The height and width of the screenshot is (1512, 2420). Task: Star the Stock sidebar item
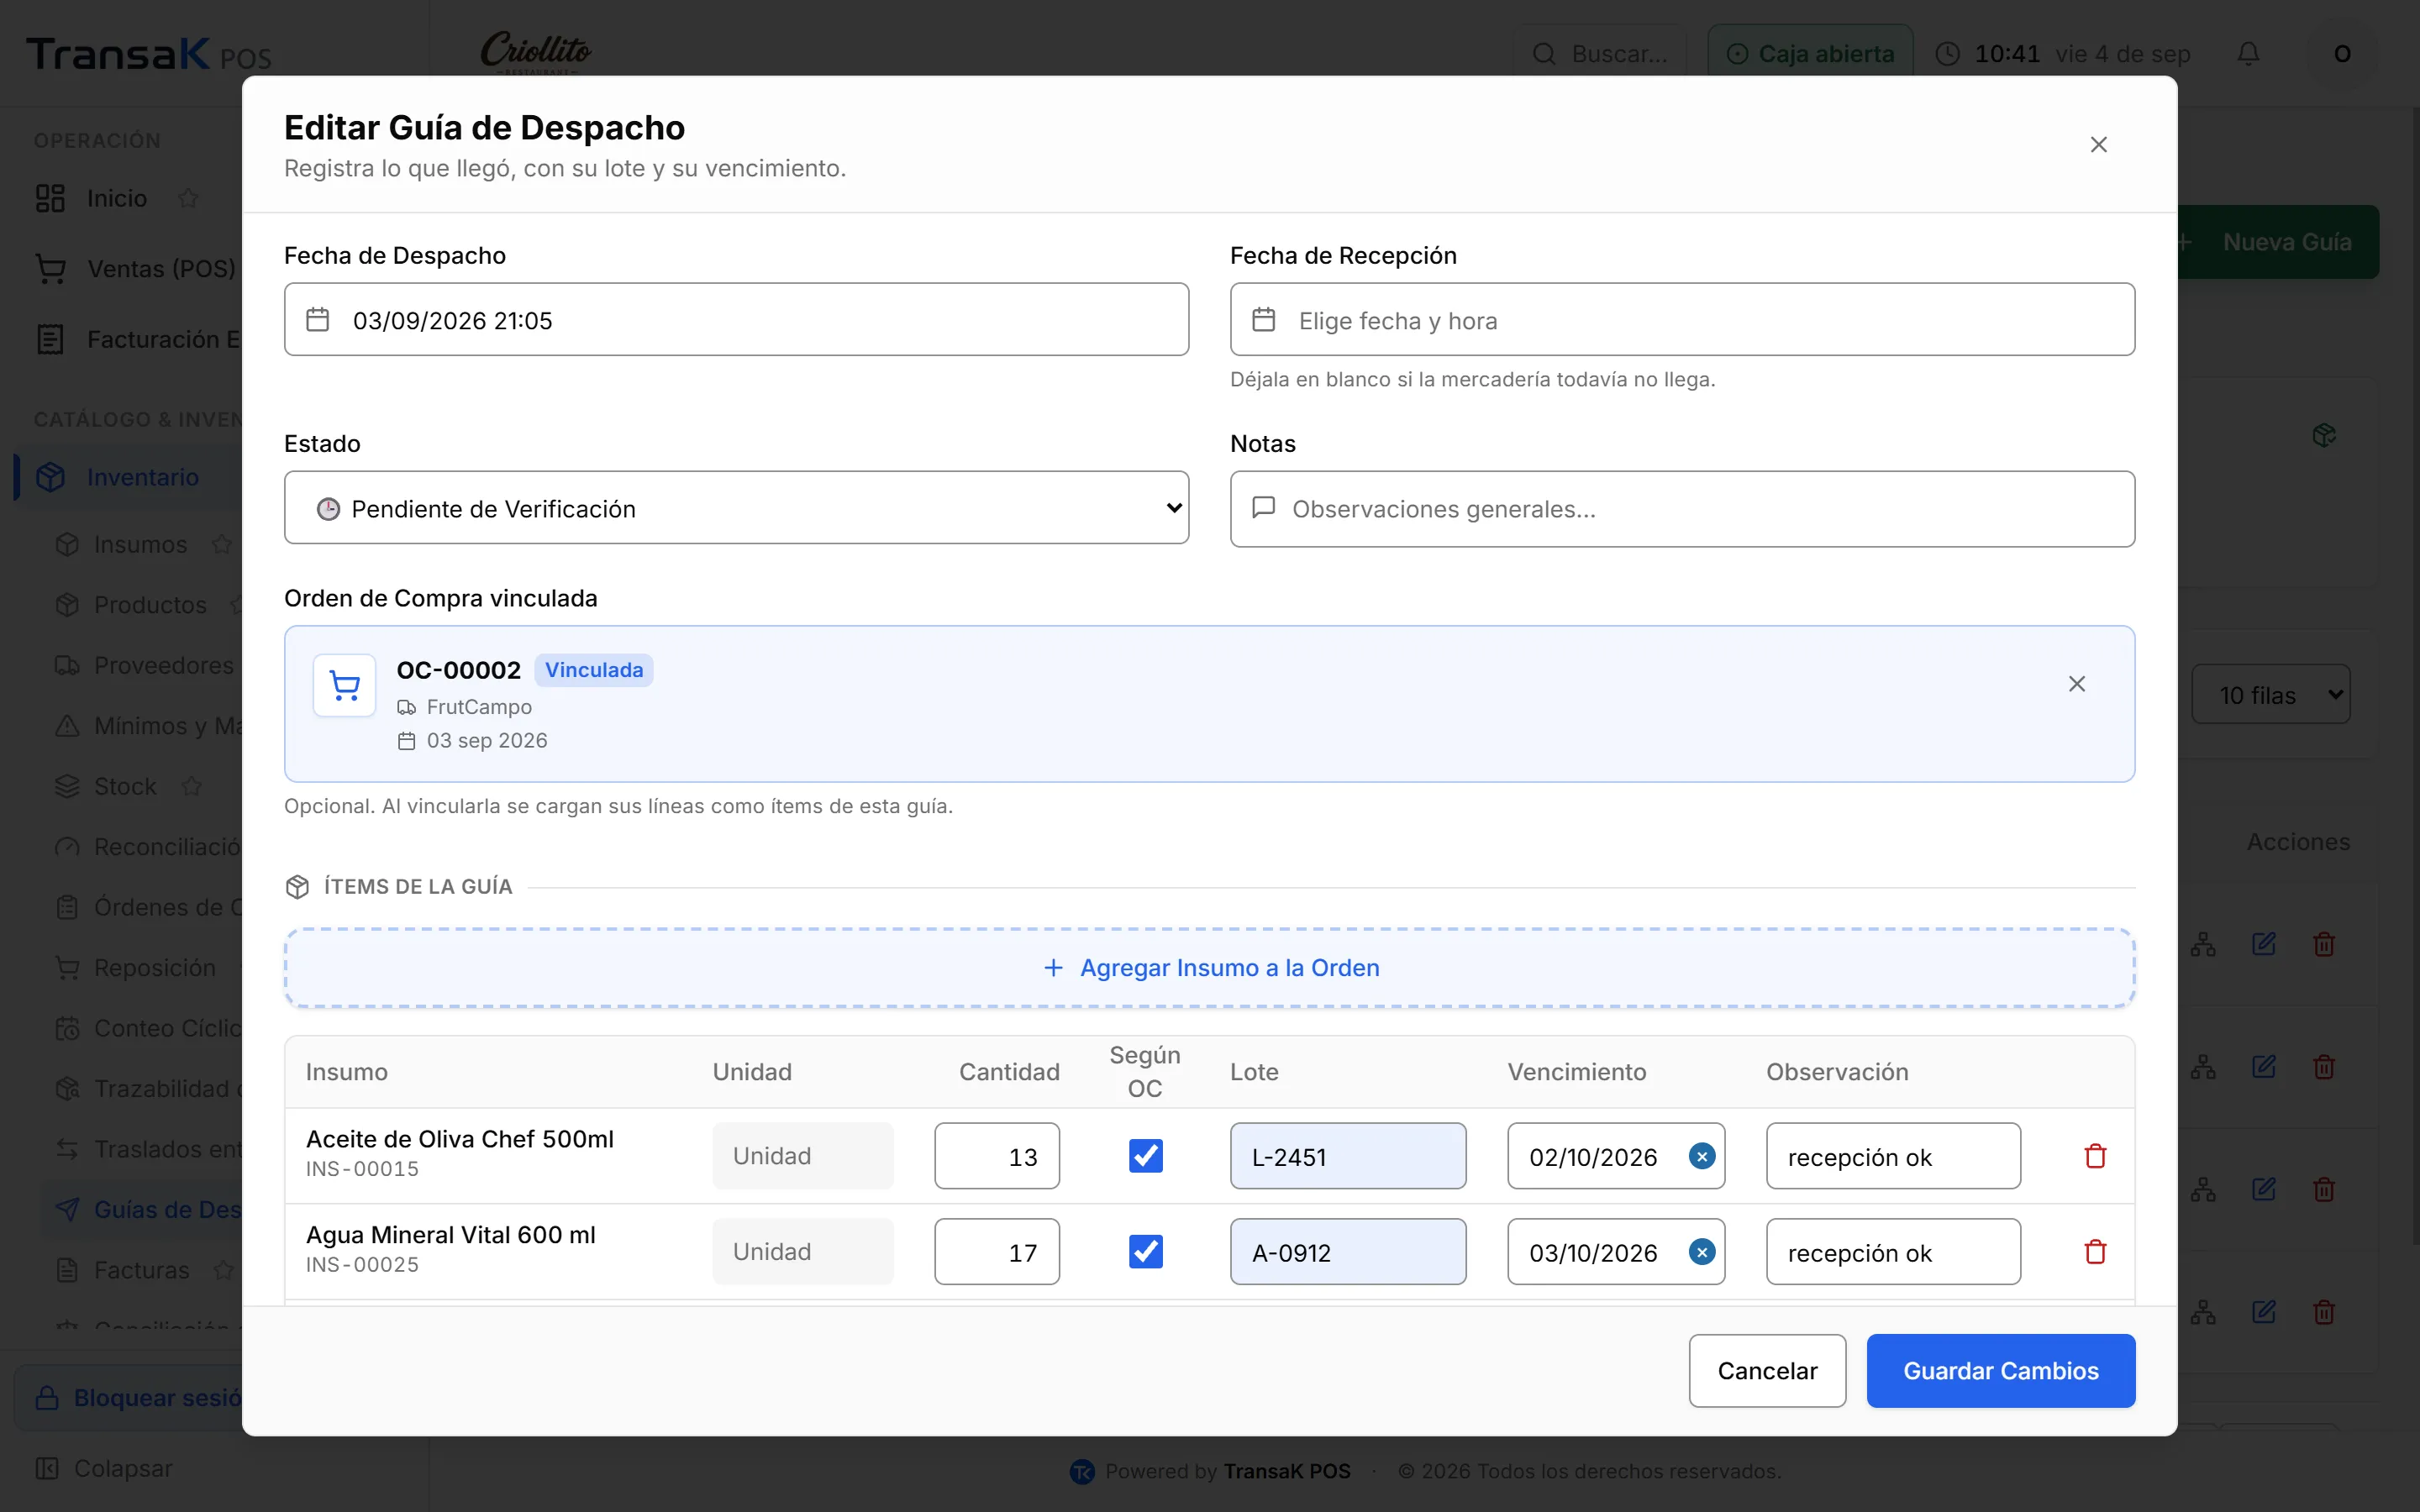(192, 786)
